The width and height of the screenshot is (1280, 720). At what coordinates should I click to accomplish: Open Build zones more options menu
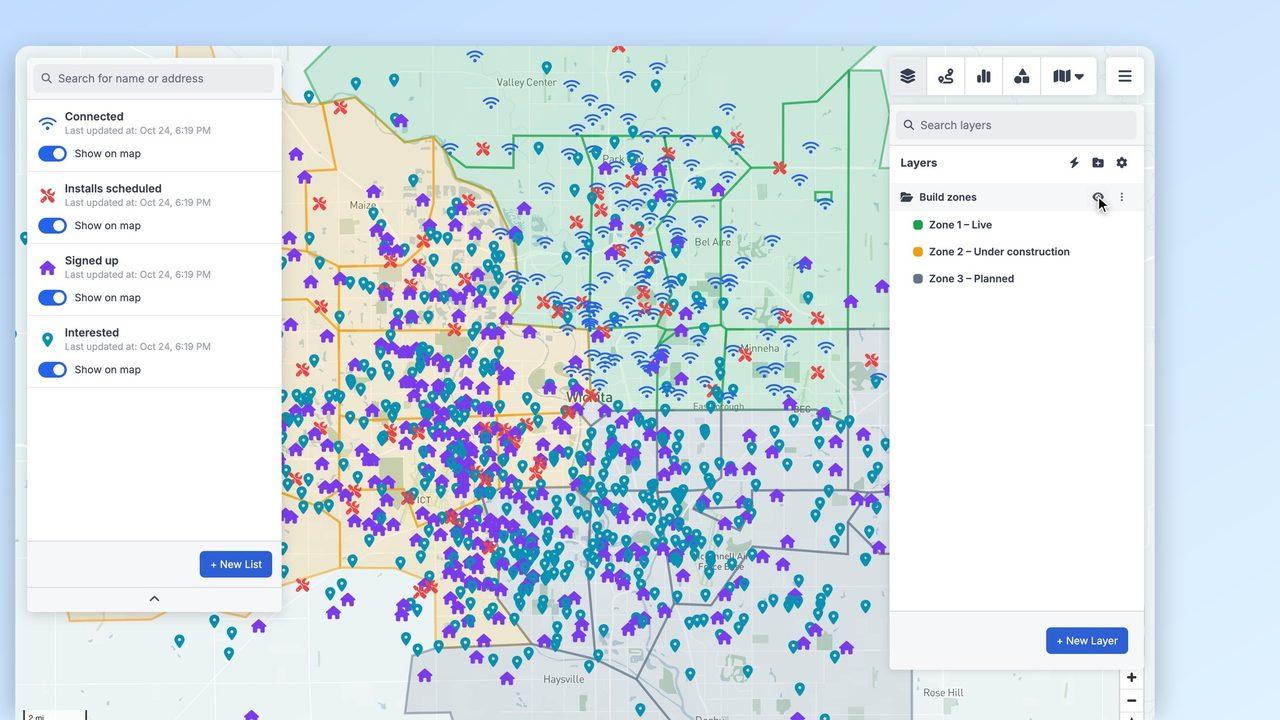[1122, 197]
